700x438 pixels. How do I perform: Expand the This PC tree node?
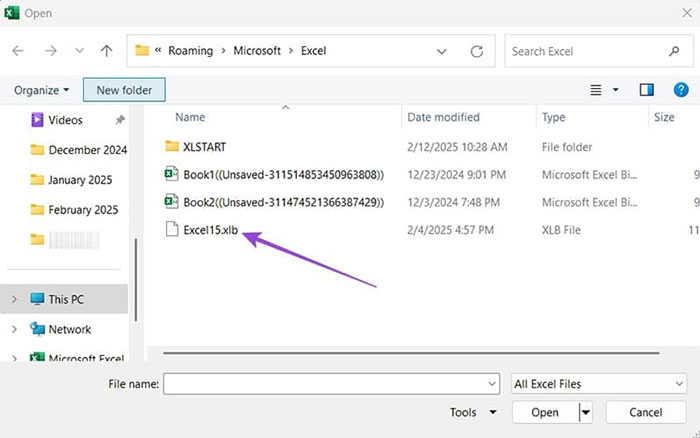[x=14, y=299]
